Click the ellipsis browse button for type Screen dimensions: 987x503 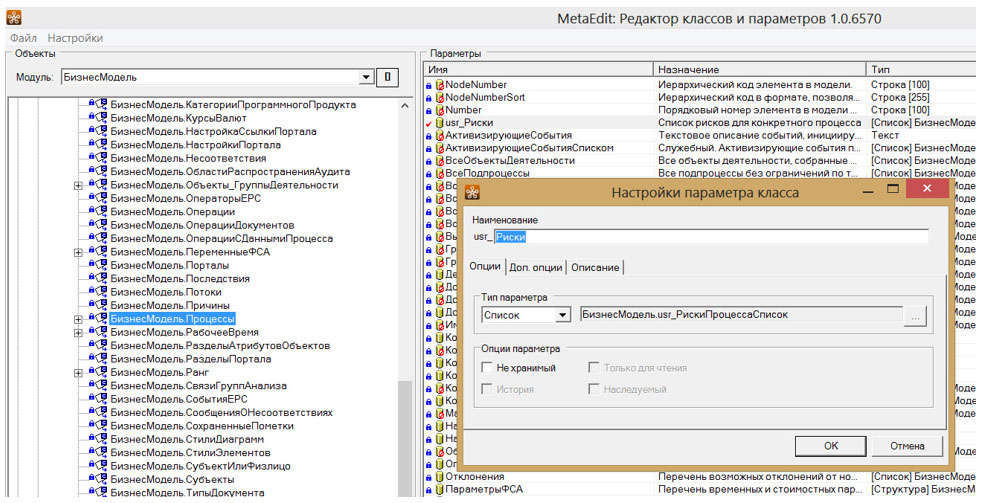point(914,315)
